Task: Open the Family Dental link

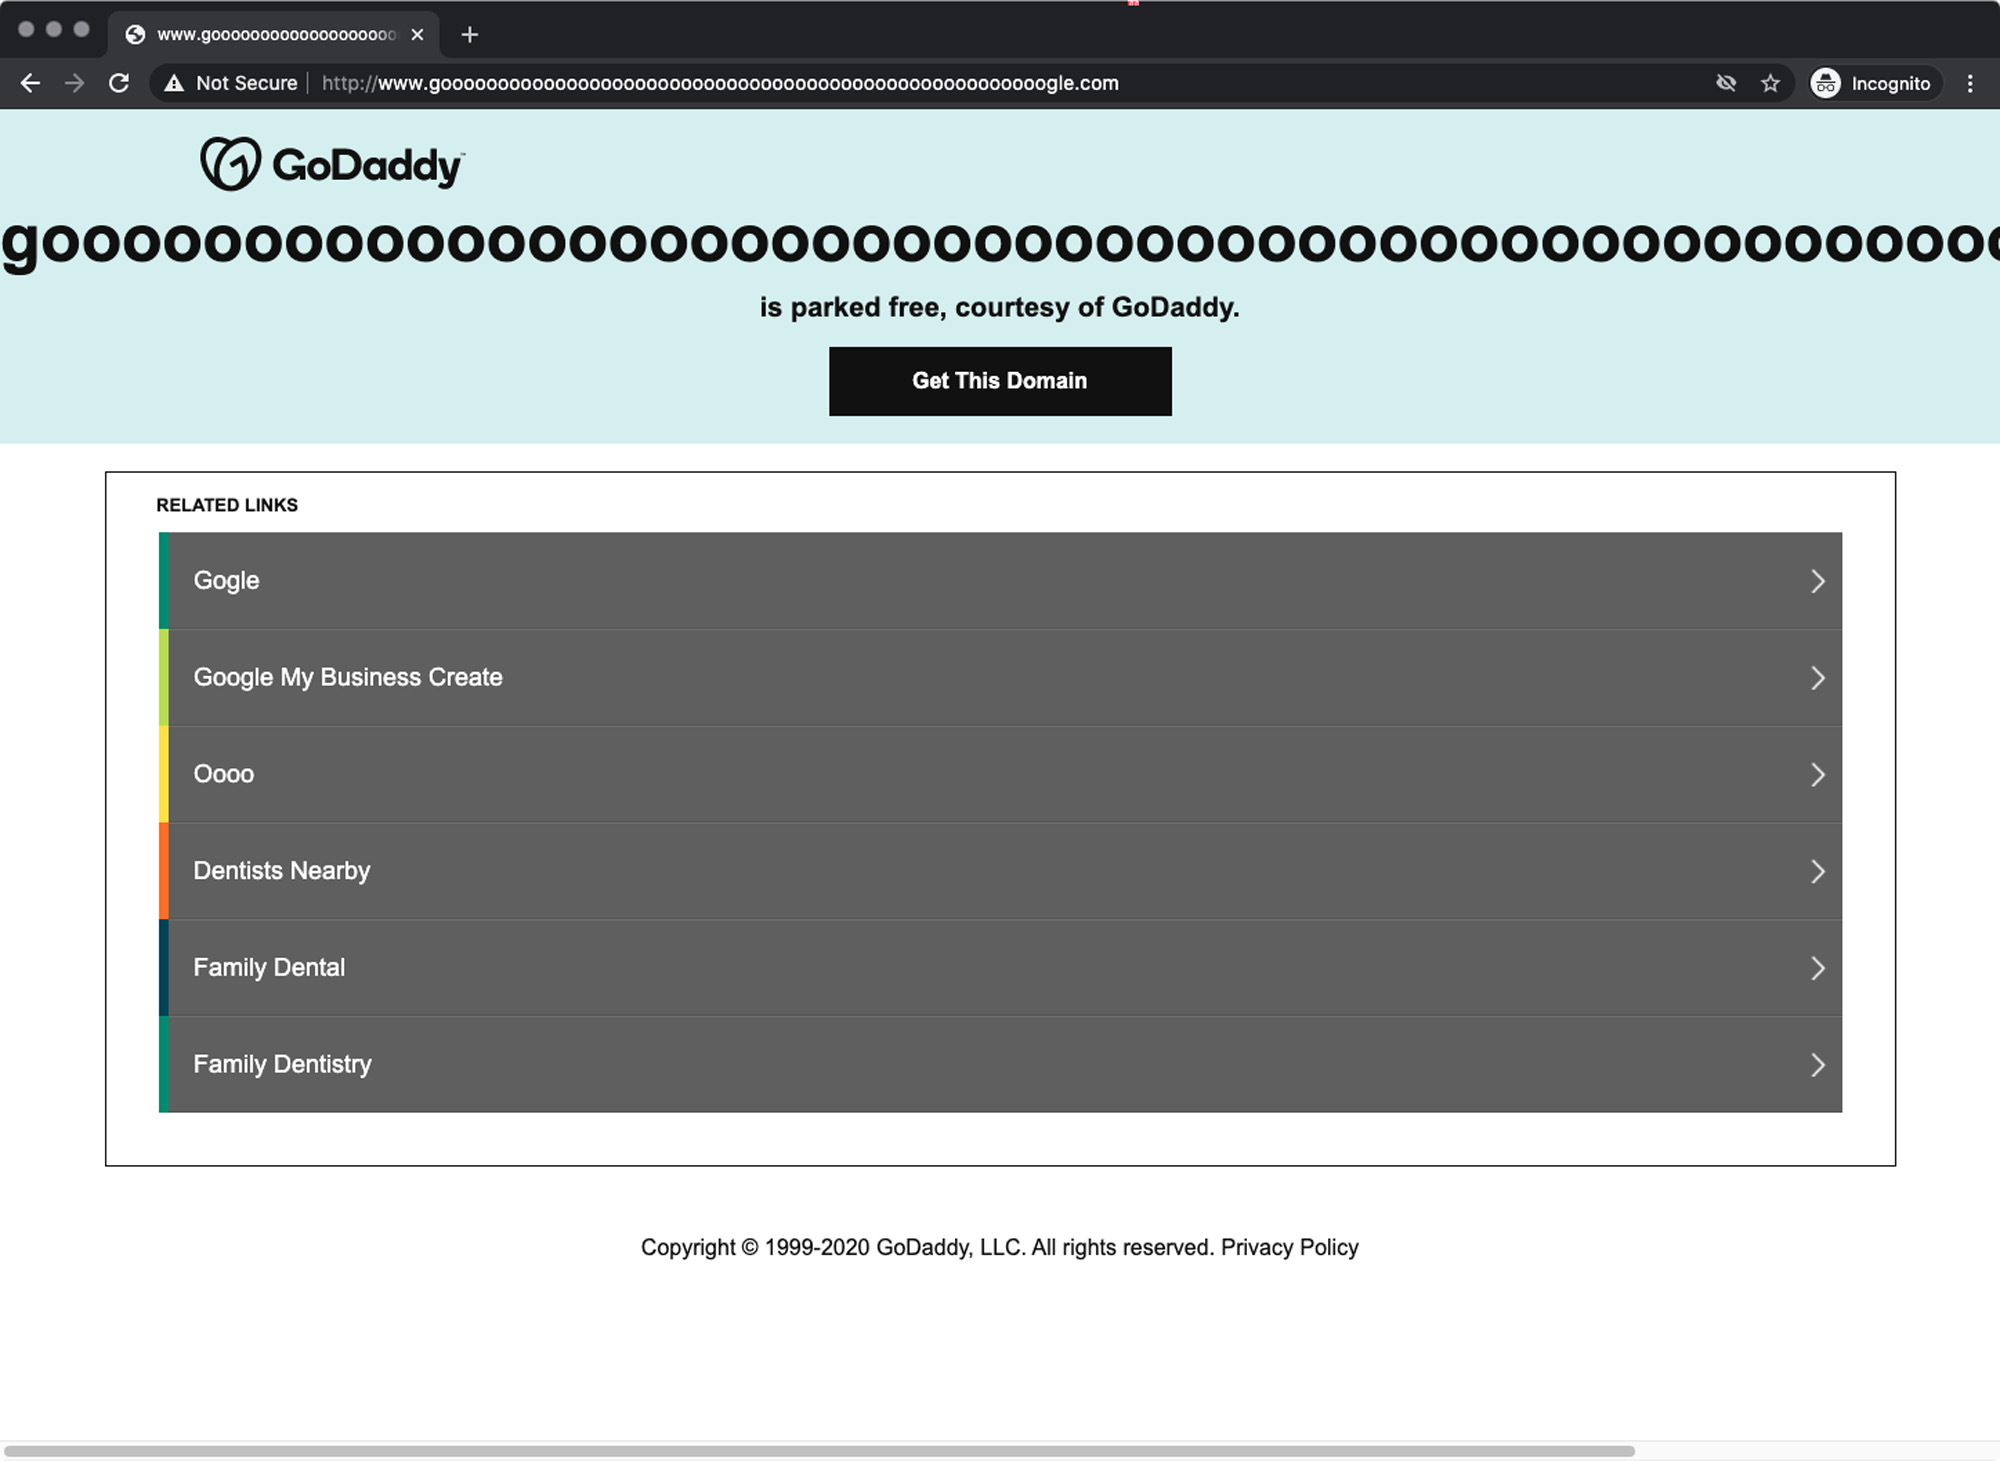Action: pyautogui.click(x=269, y=968)
